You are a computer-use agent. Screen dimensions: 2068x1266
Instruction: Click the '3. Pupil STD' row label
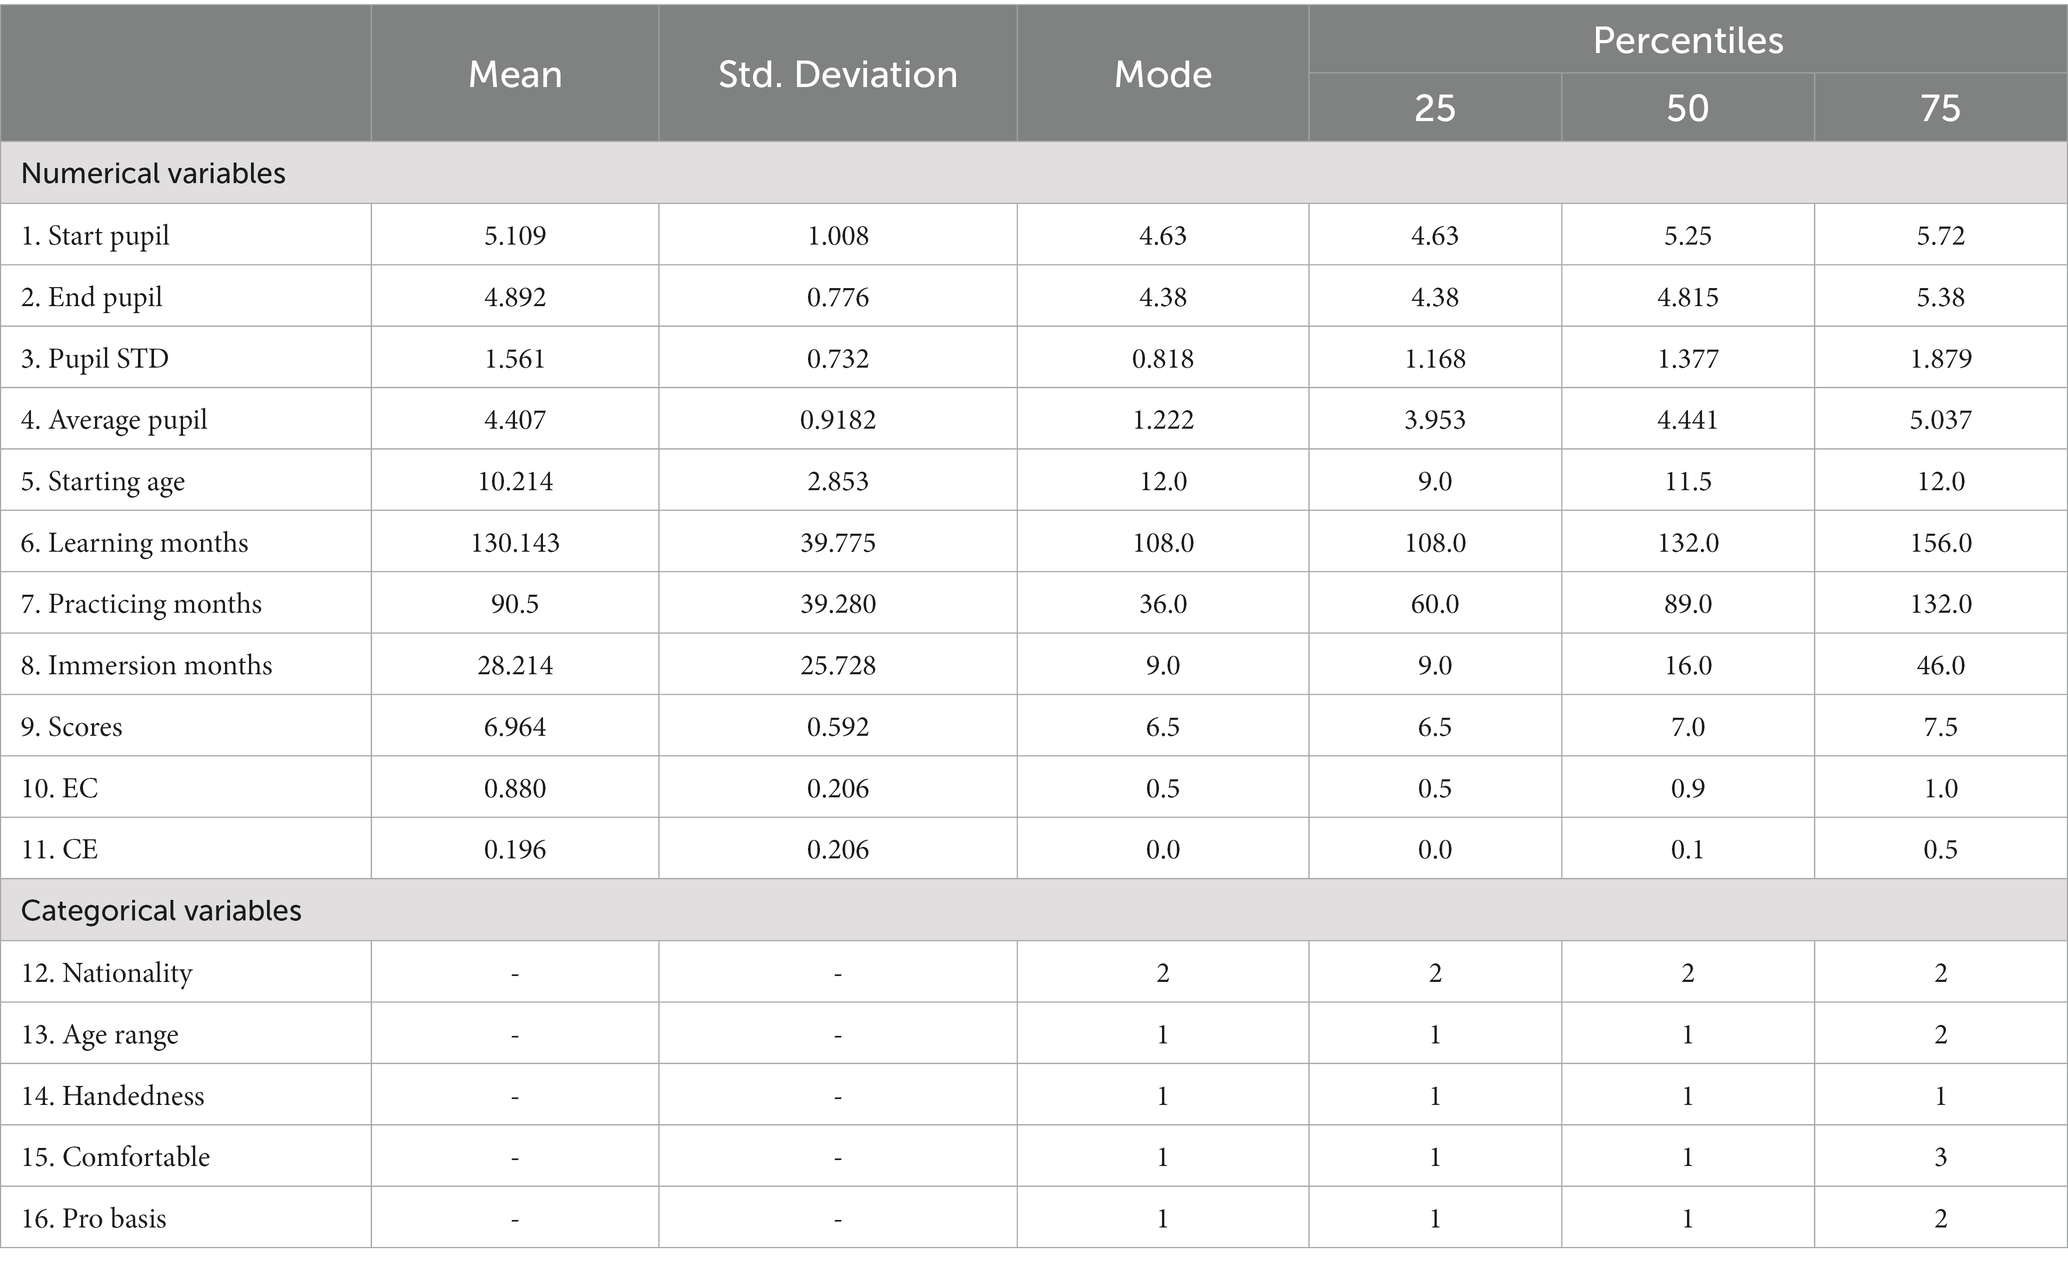(x=95, y=359)
